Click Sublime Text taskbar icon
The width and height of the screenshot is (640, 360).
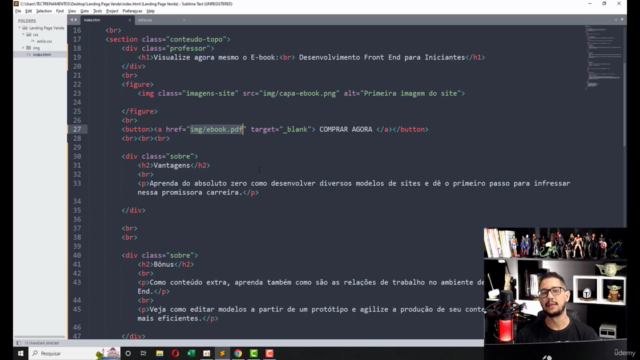click(222, 353)
